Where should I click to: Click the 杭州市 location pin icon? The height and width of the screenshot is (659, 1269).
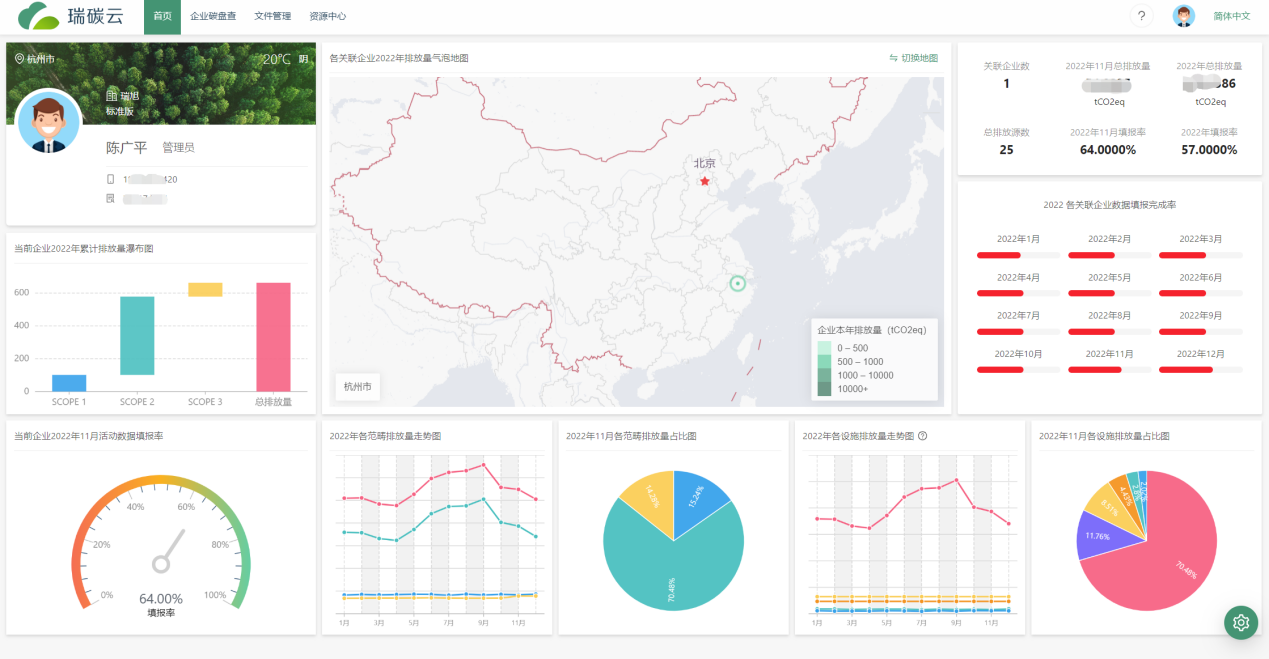click(19, 59)
